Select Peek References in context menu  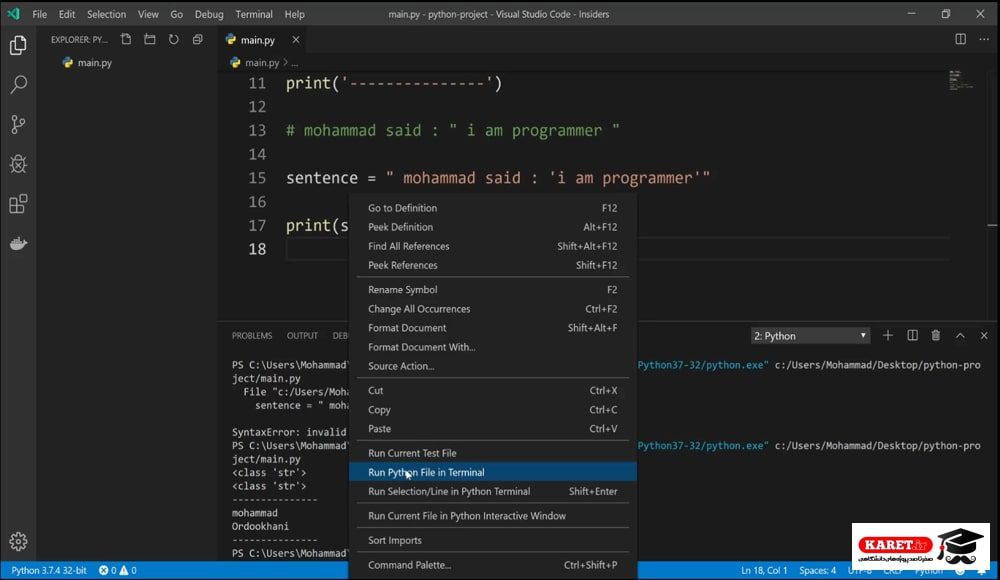pos(492,265)
